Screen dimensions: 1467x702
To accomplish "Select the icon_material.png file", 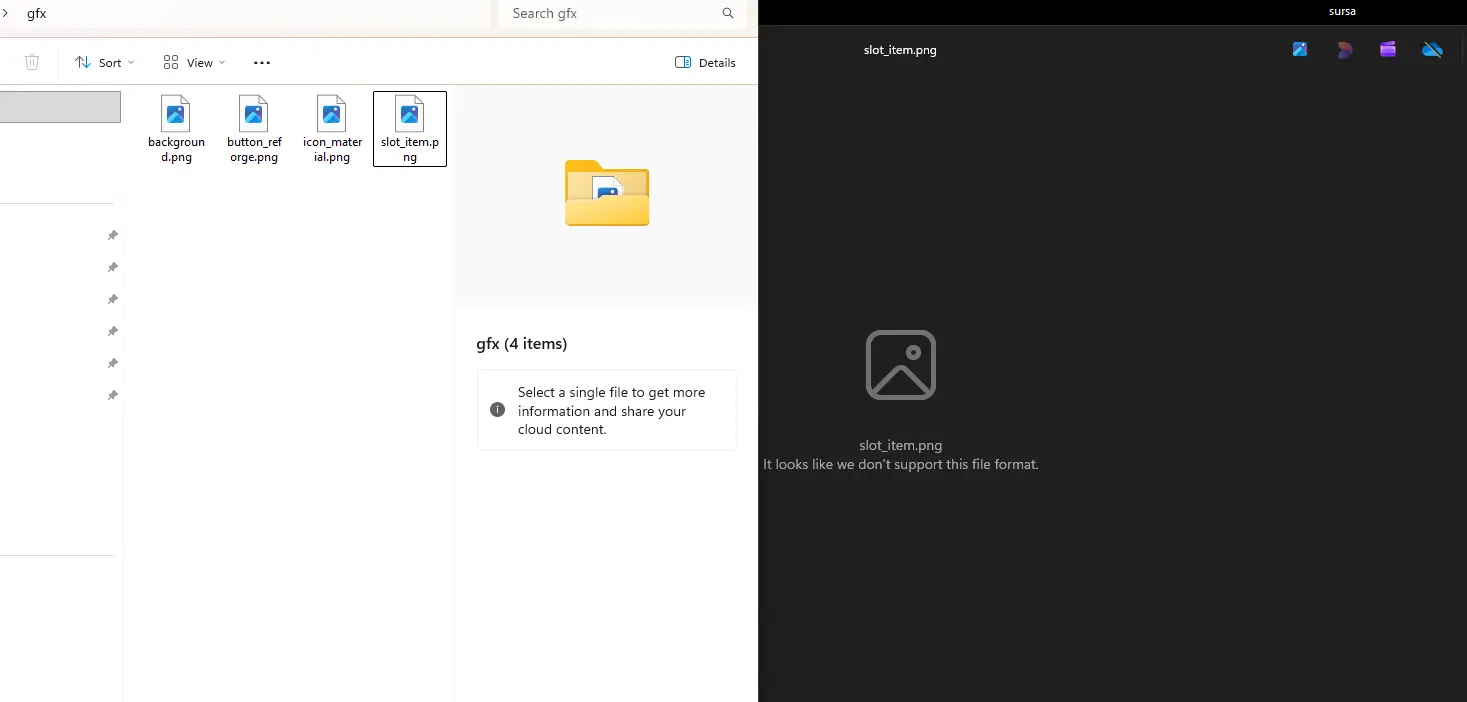I will pyautogui.click(x=332, y=129).
